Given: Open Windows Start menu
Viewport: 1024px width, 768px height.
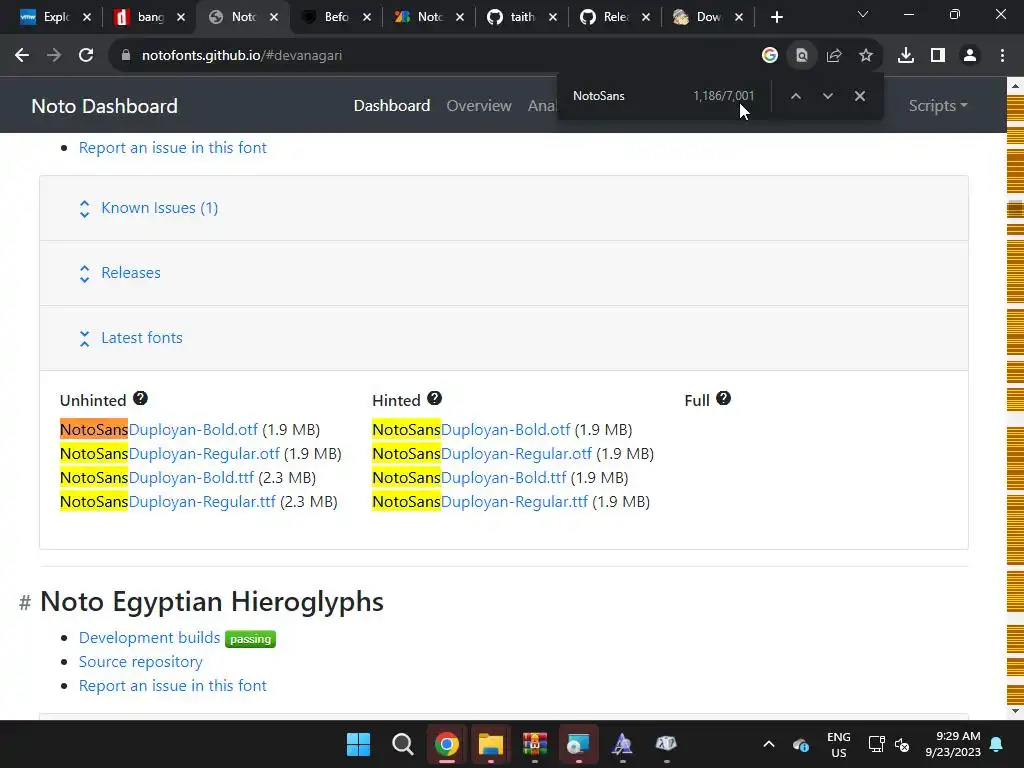Looking at the screenshot, I should tap(358, 744).
